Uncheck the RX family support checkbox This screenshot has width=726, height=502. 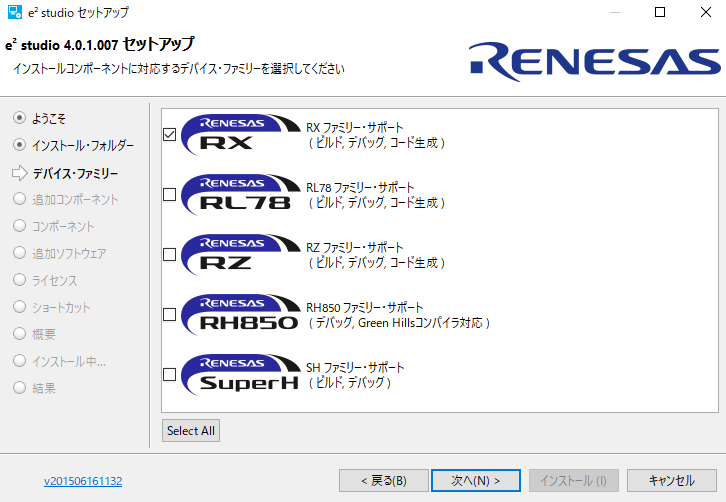click(169, 134)
